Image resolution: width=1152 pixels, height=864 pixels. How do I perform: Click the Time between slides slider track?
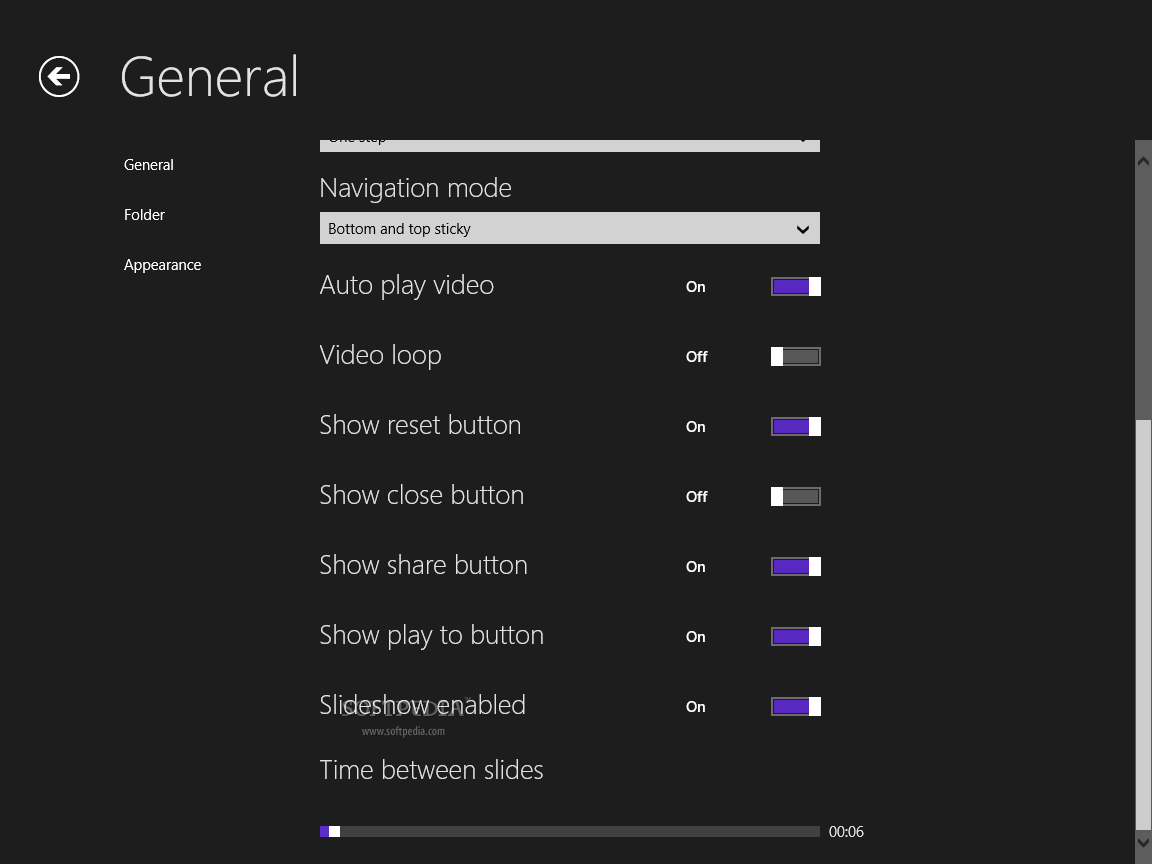tap(569, 832)
